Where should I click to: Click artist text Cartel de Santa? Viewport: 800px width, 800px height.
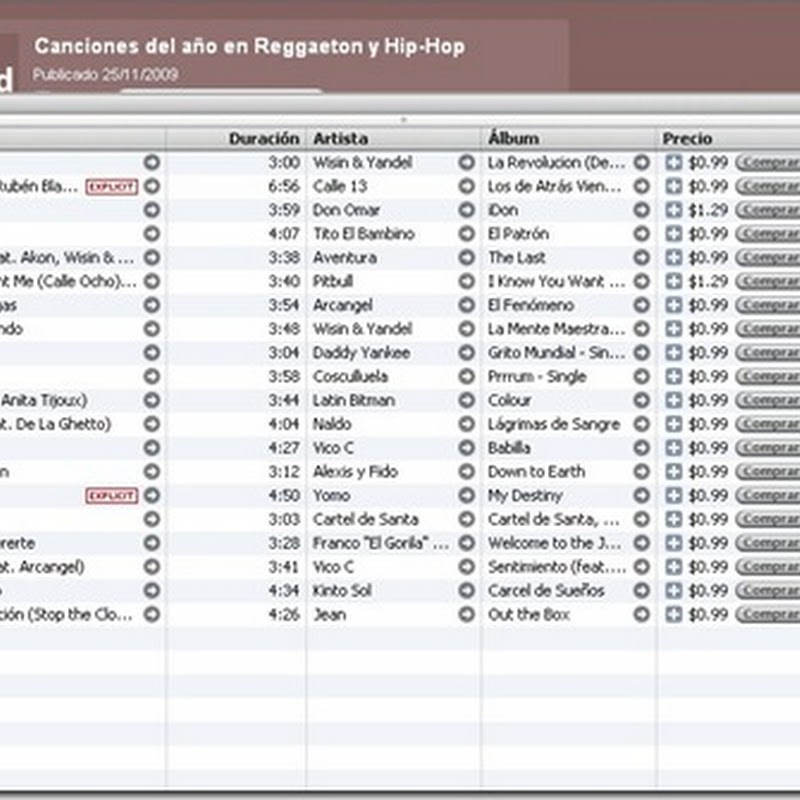[x=366, y=519]
